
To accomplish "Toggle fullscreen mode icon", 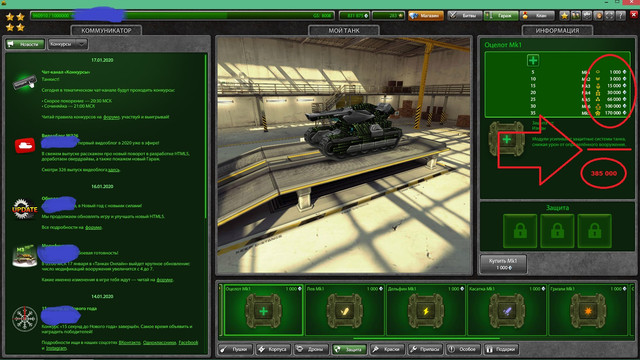I will [609, 16].
